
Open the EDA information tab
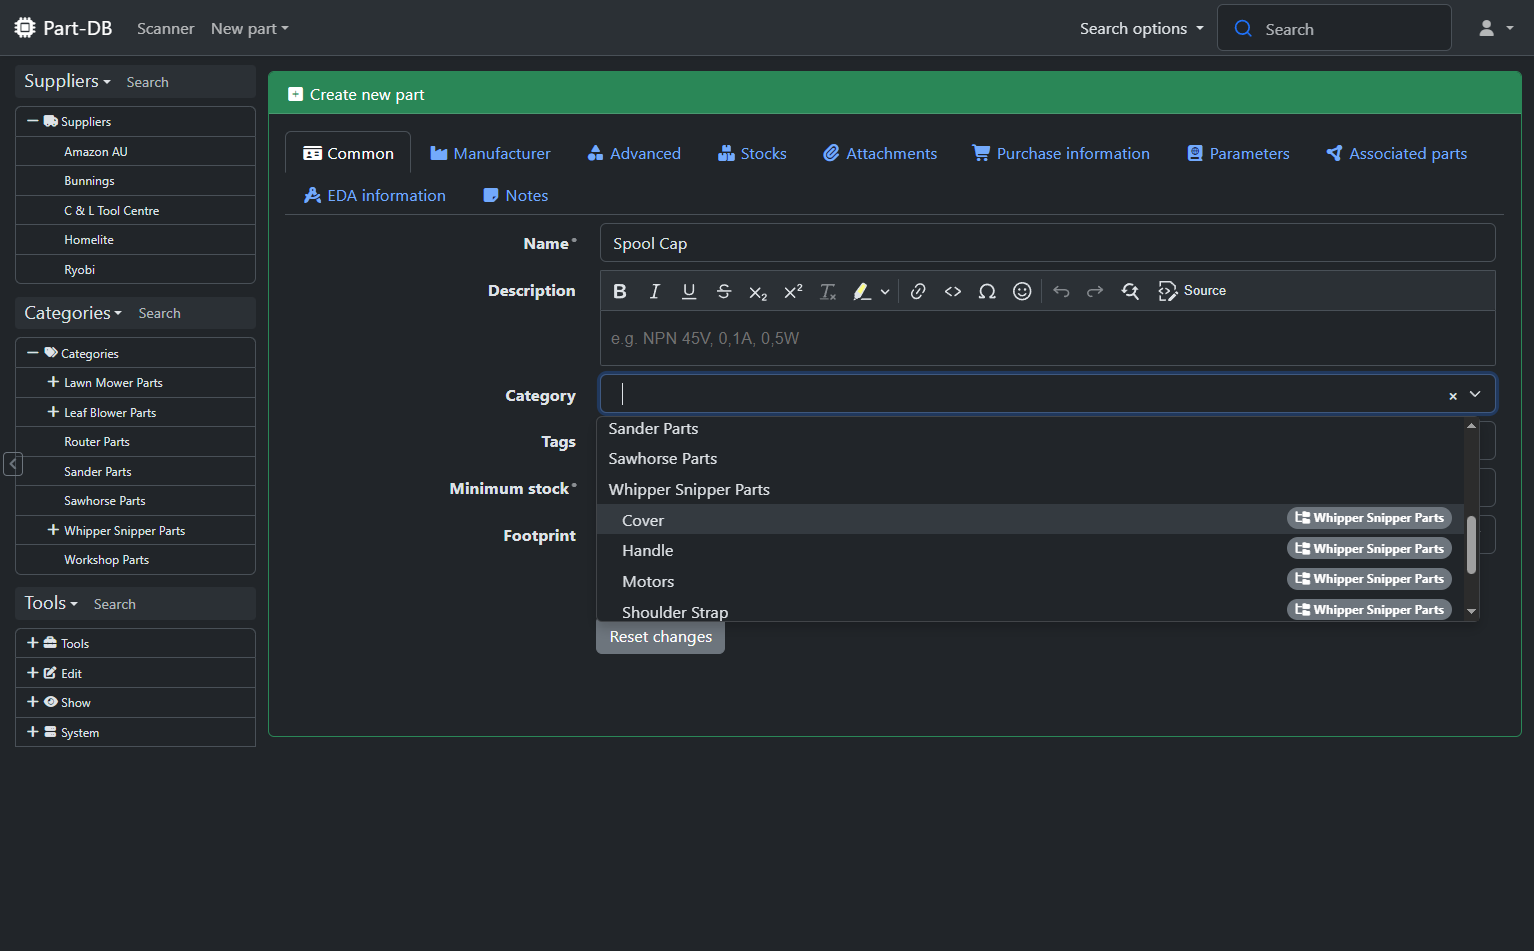[x=375, y=195]
